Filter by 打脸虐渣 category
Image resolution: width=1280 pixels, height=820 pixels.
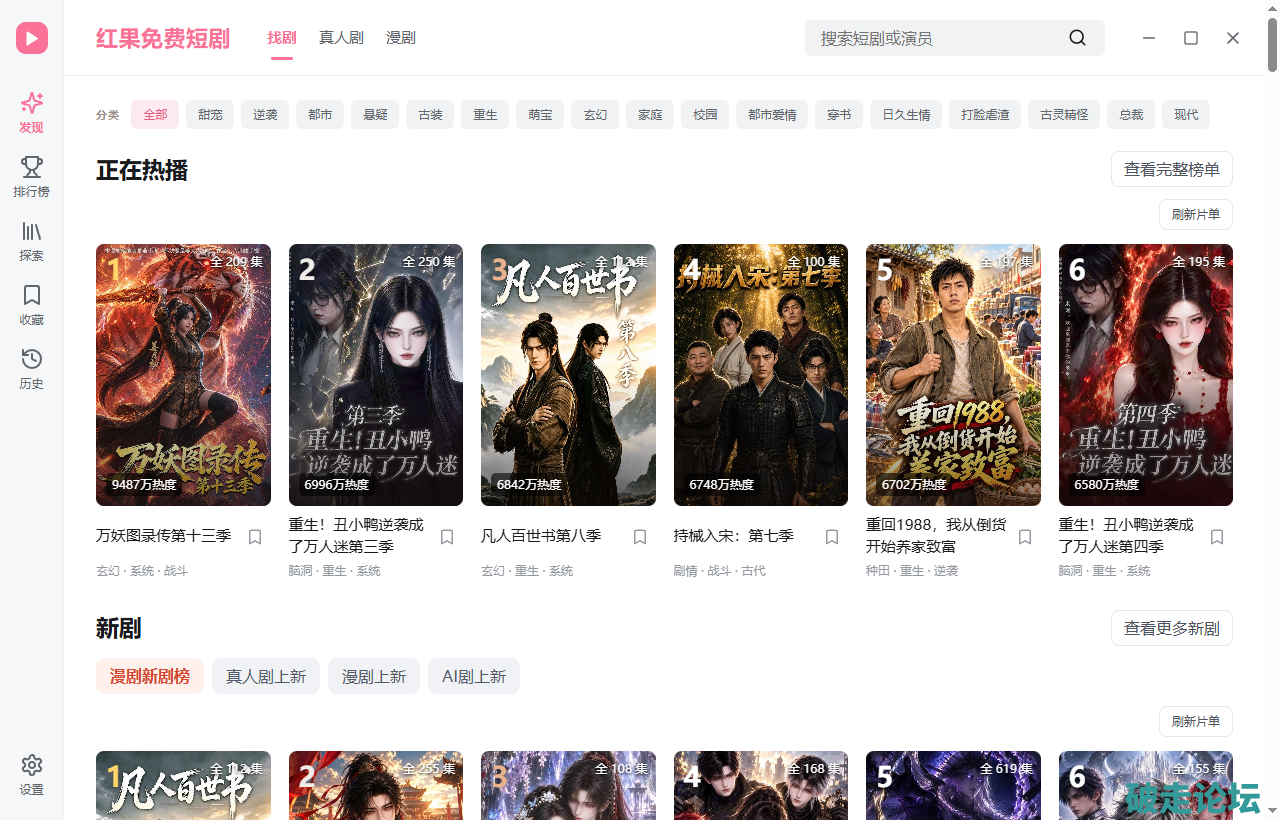point(985,115)
